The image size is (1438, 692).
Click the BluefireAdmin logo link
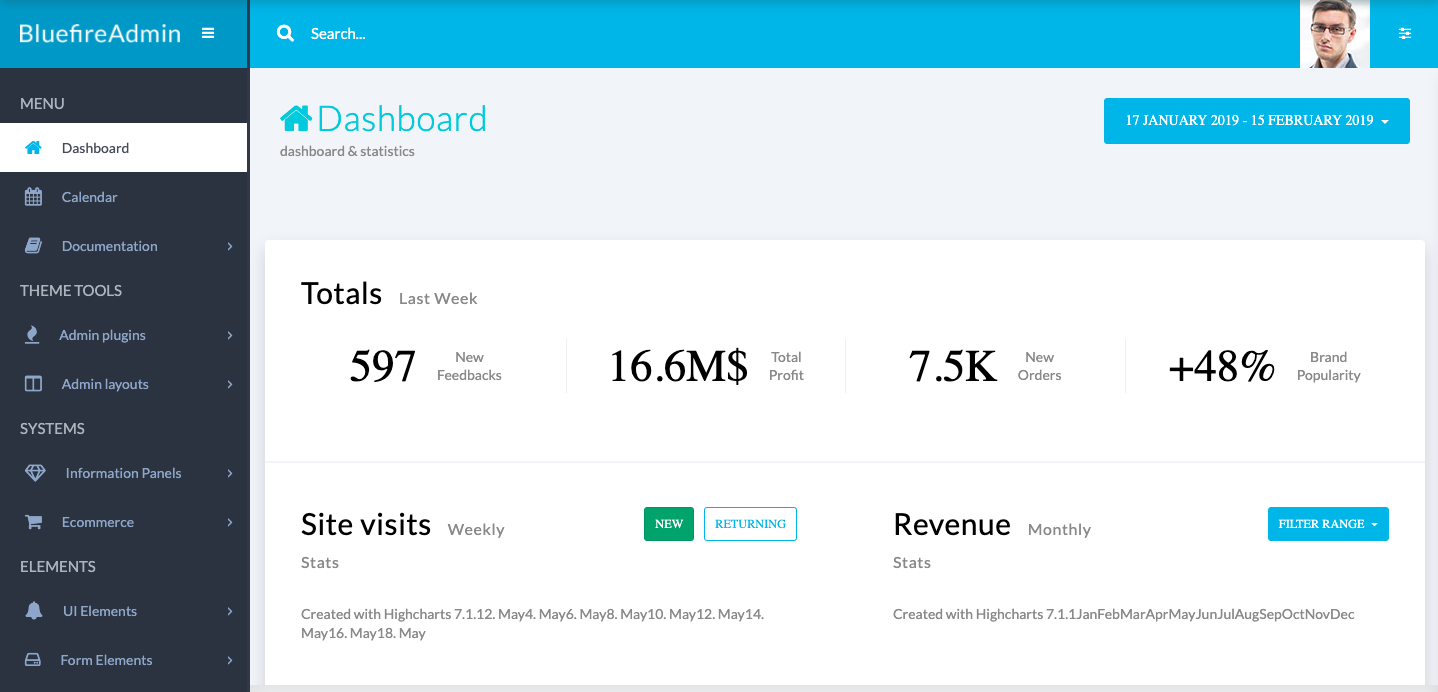pyautogui.click(x=100, y=33)
